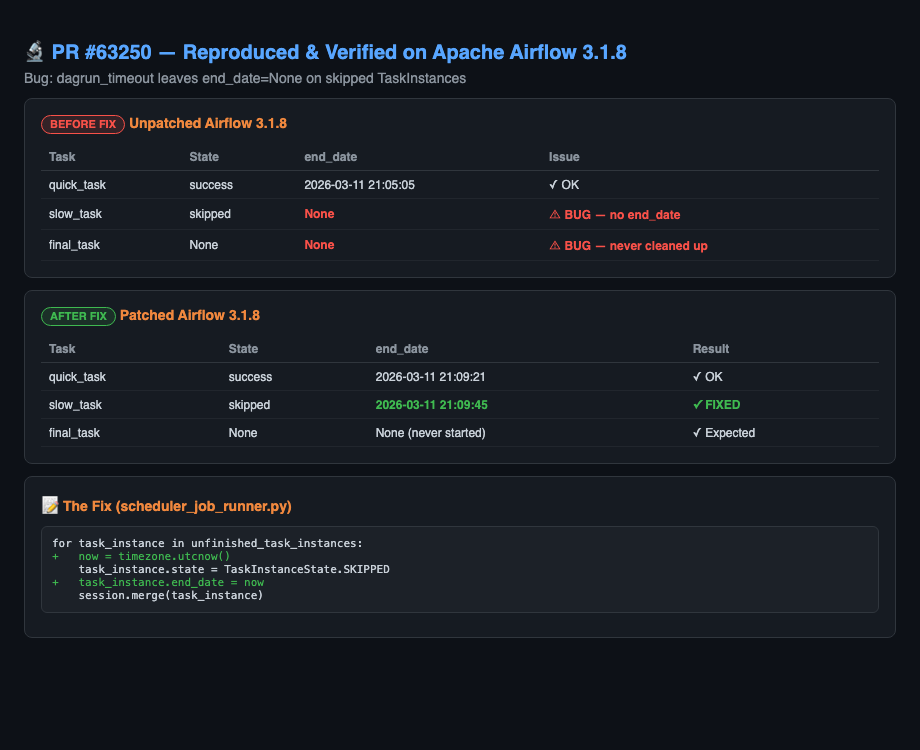
Task: Click end_date '2026-03-11 21:09:21' cell
Action: point(430,377)
